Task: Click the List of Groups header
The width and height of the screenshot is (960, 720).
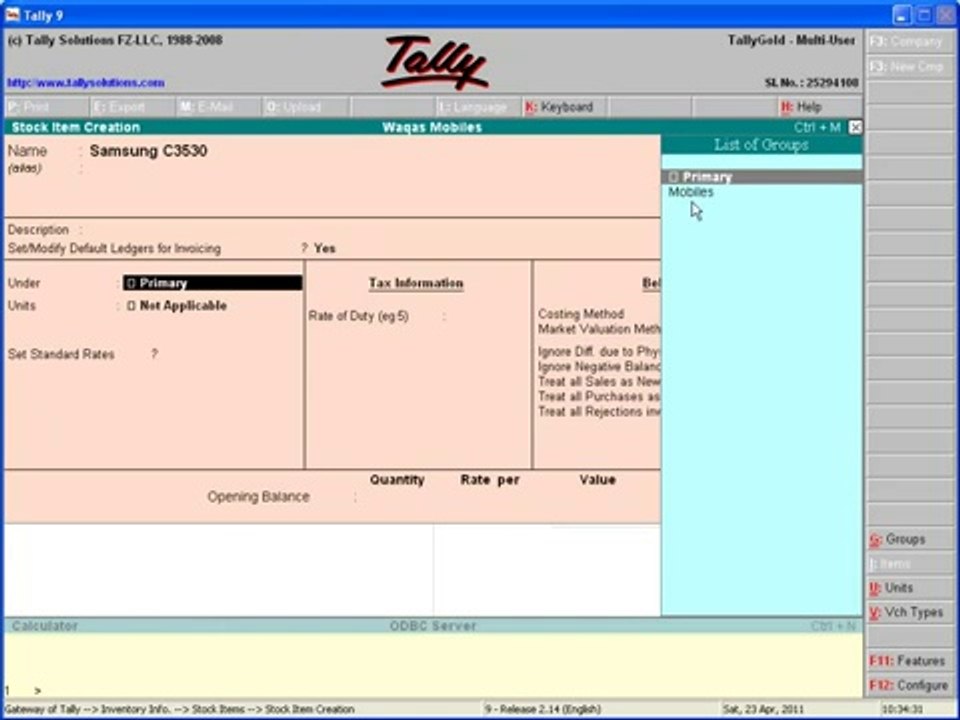Action: [761, 145]
